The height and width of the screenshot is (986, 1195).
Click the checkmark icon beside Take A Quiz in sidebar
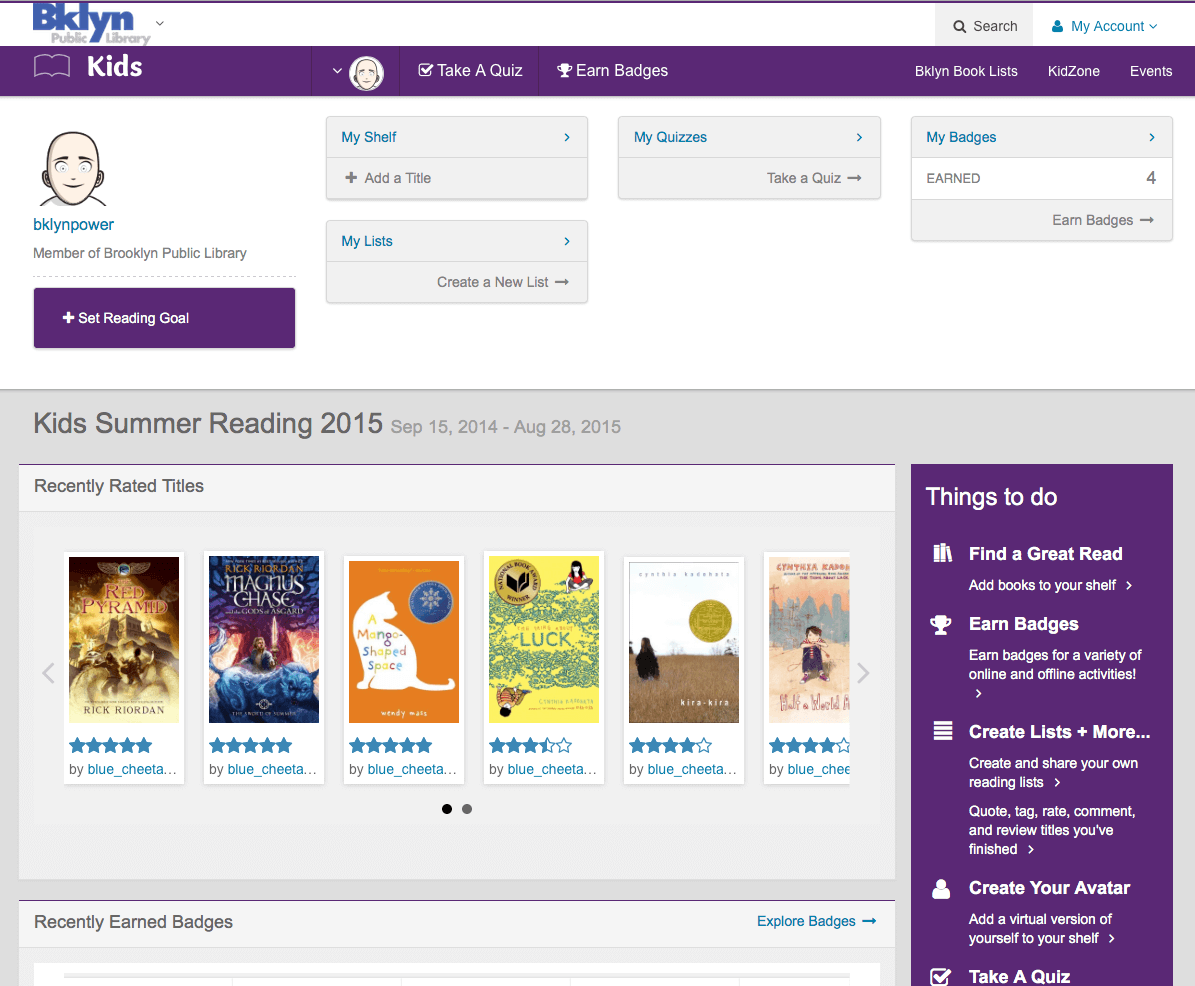point(940,976)
